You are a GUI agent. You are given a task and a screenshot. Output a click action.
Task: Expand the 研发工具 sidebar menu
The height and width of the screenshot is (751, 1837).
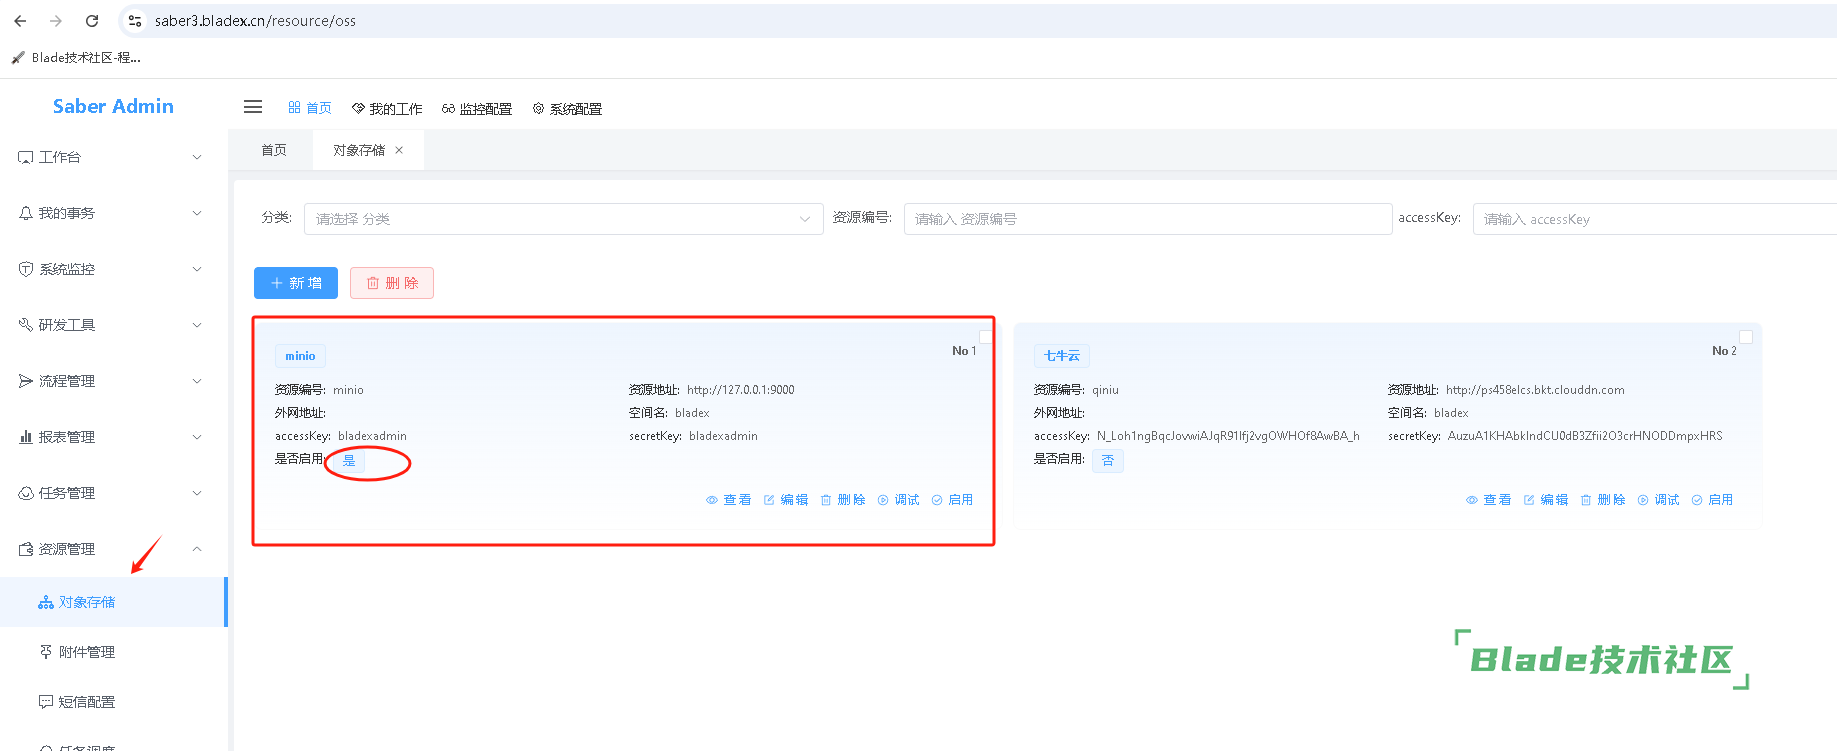[113, 325]
